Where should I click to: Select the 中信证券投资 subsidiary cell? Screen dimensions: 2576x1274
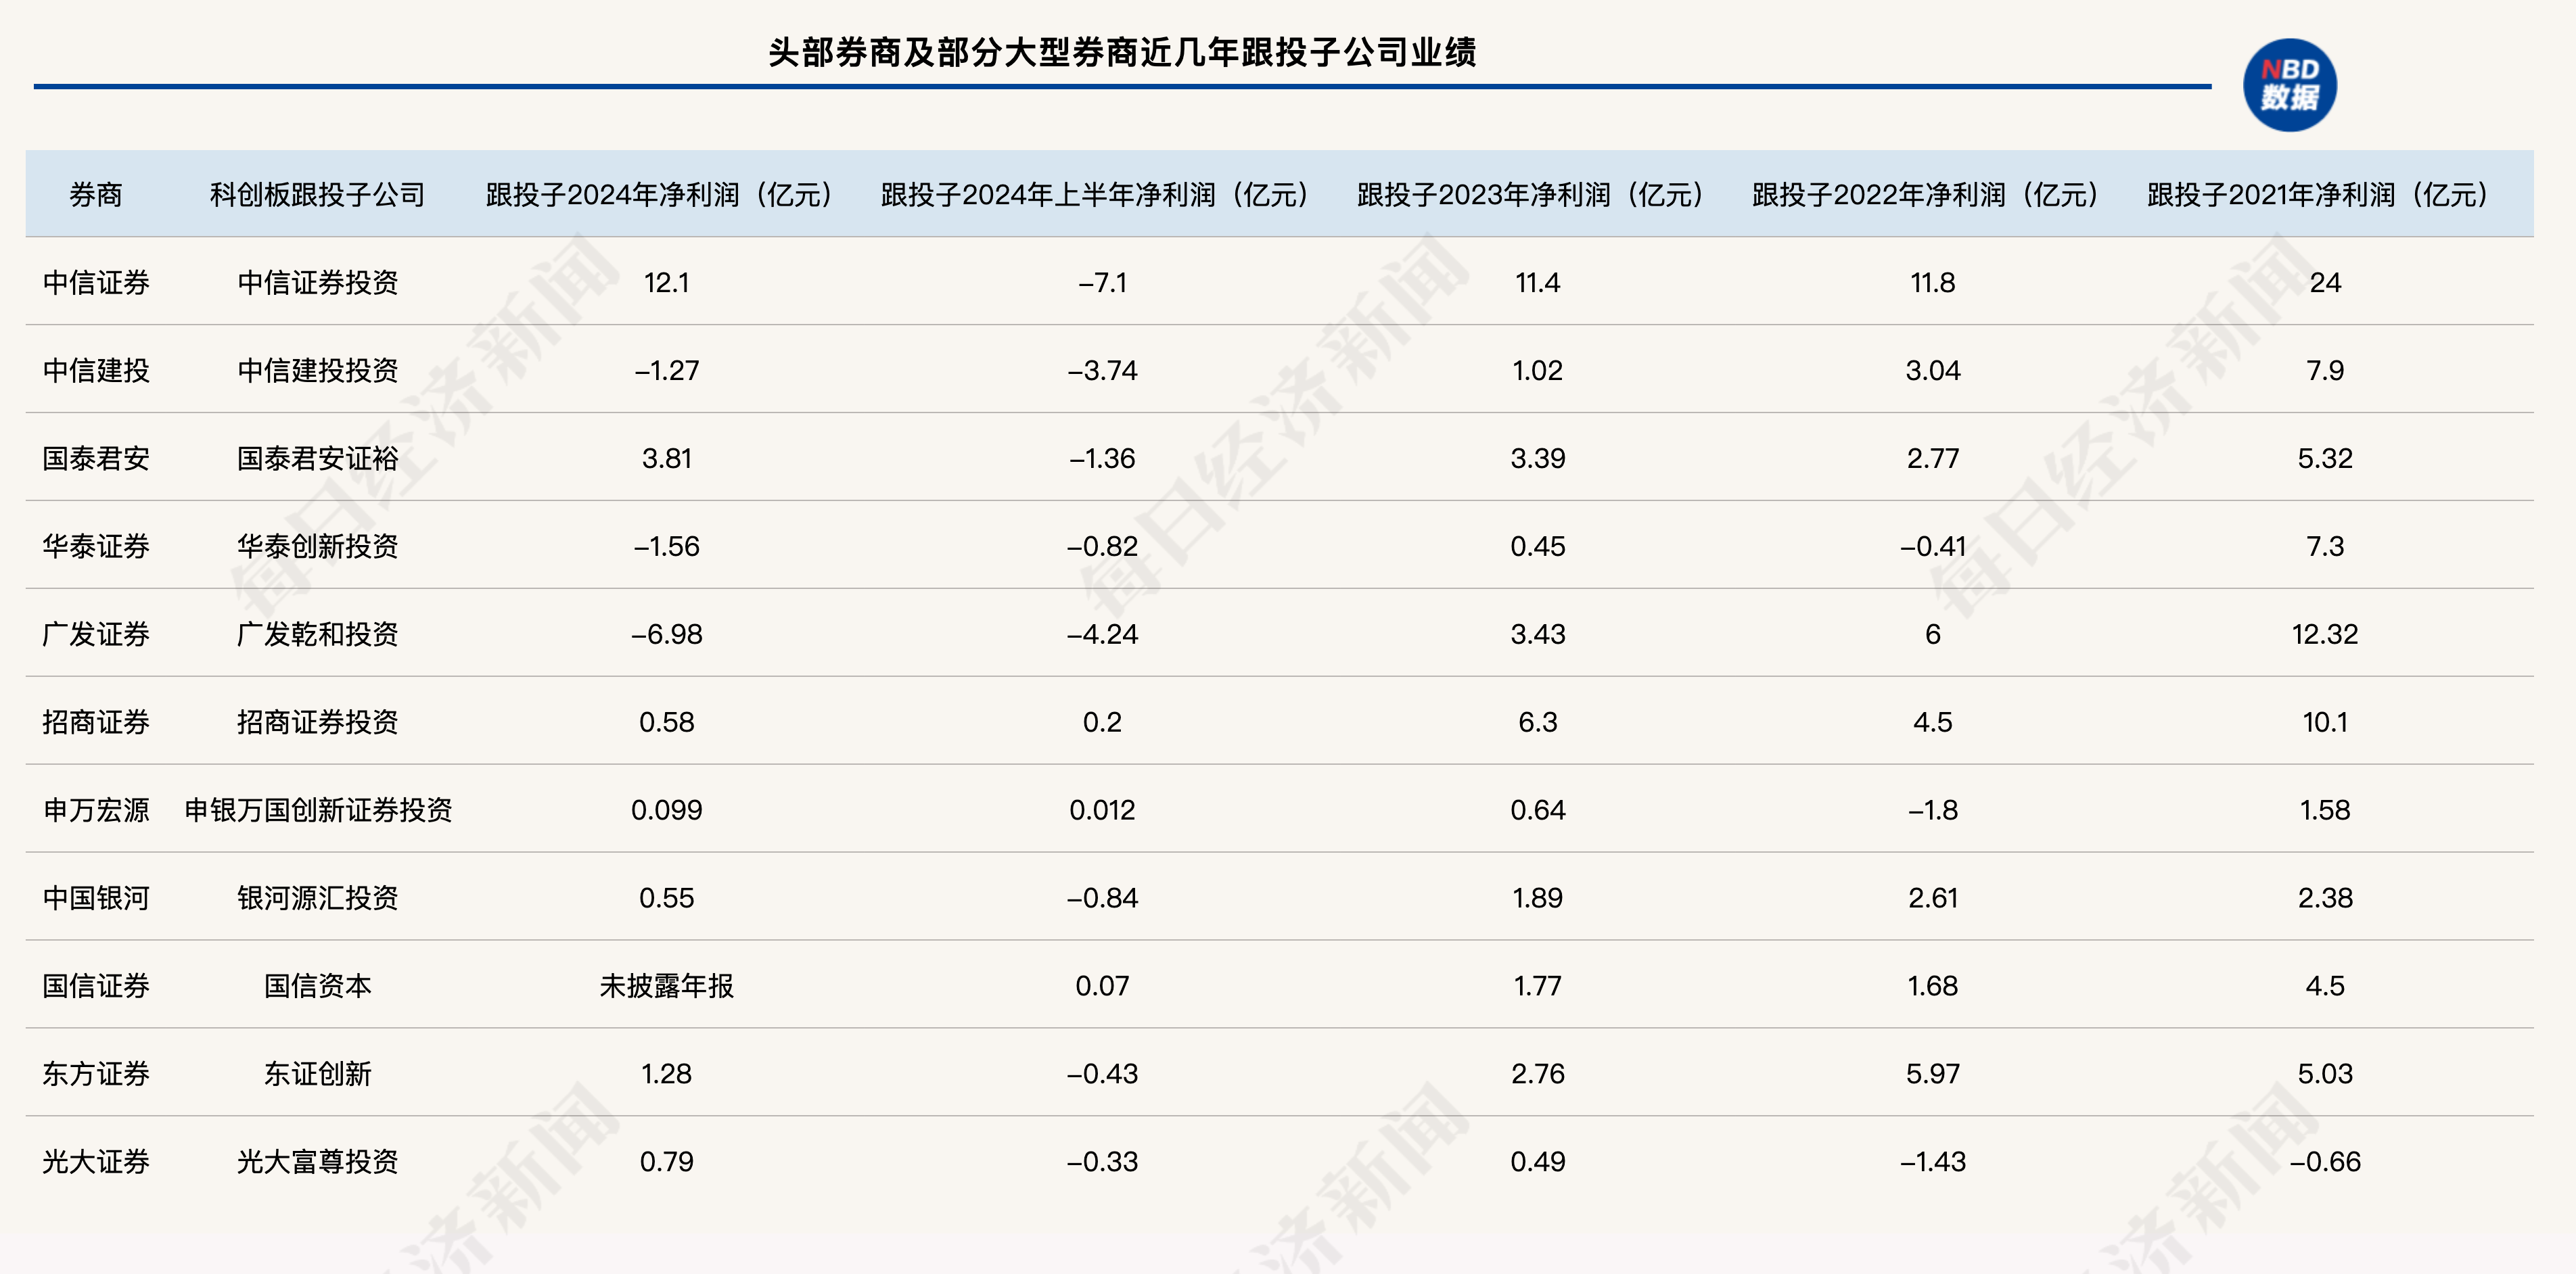point(318,282)
